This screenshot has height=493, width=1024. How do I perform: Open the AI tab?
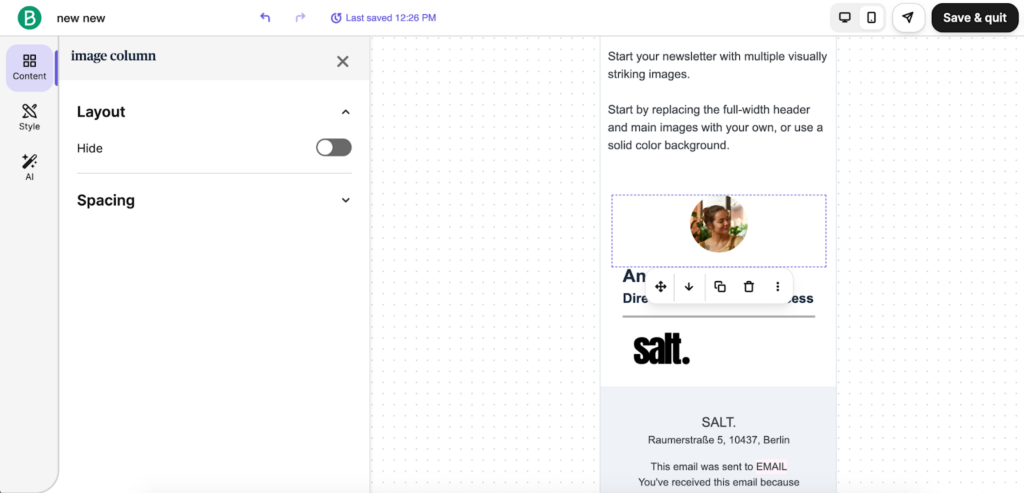coord(29,168)
